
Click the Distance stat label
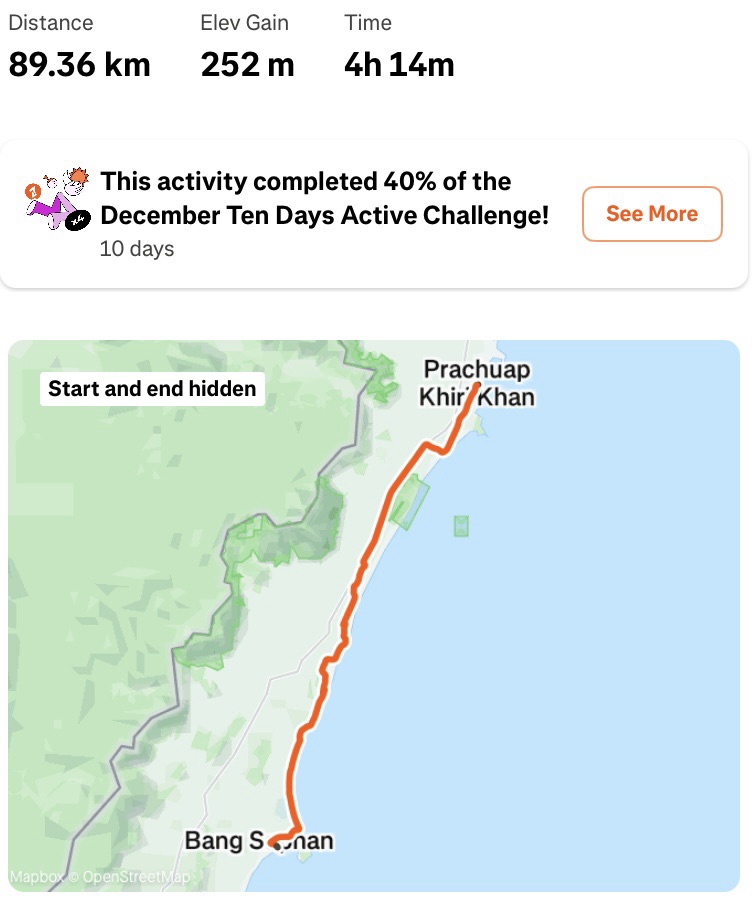[x=51, y=22]
